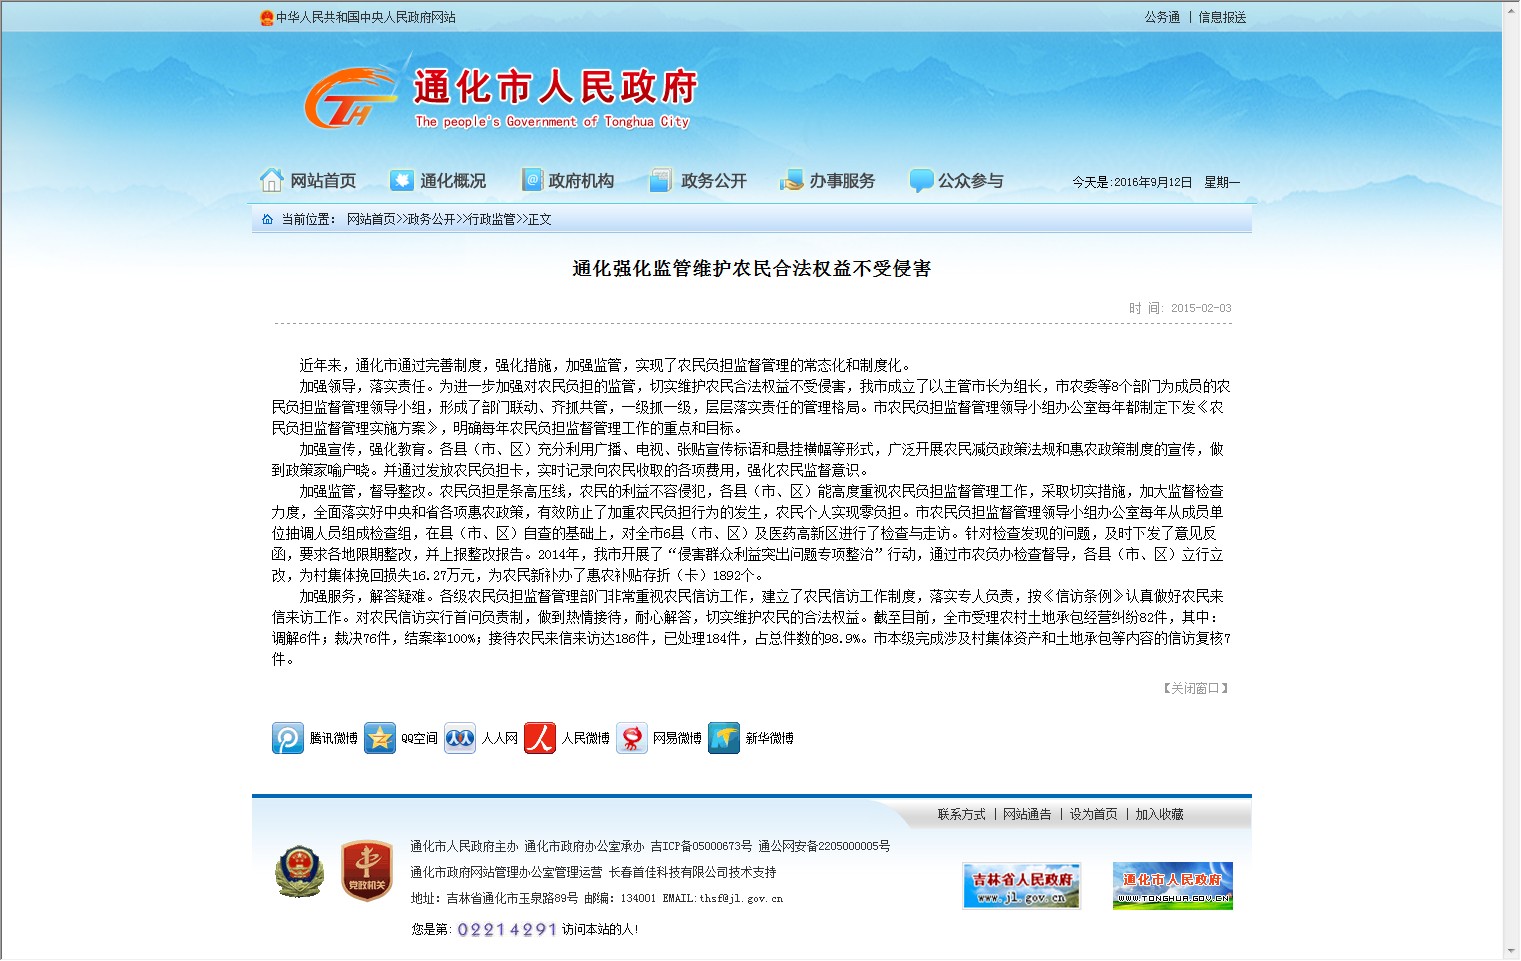The image size is (1521, 961).
Task: Click the 关闭窗口 link
Action: coord(1195,688)
